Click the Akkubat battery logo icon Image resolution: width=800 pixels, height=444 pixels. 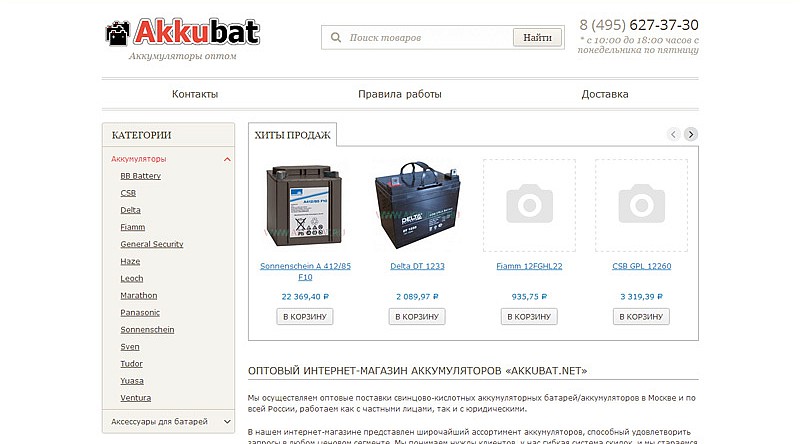118,34
